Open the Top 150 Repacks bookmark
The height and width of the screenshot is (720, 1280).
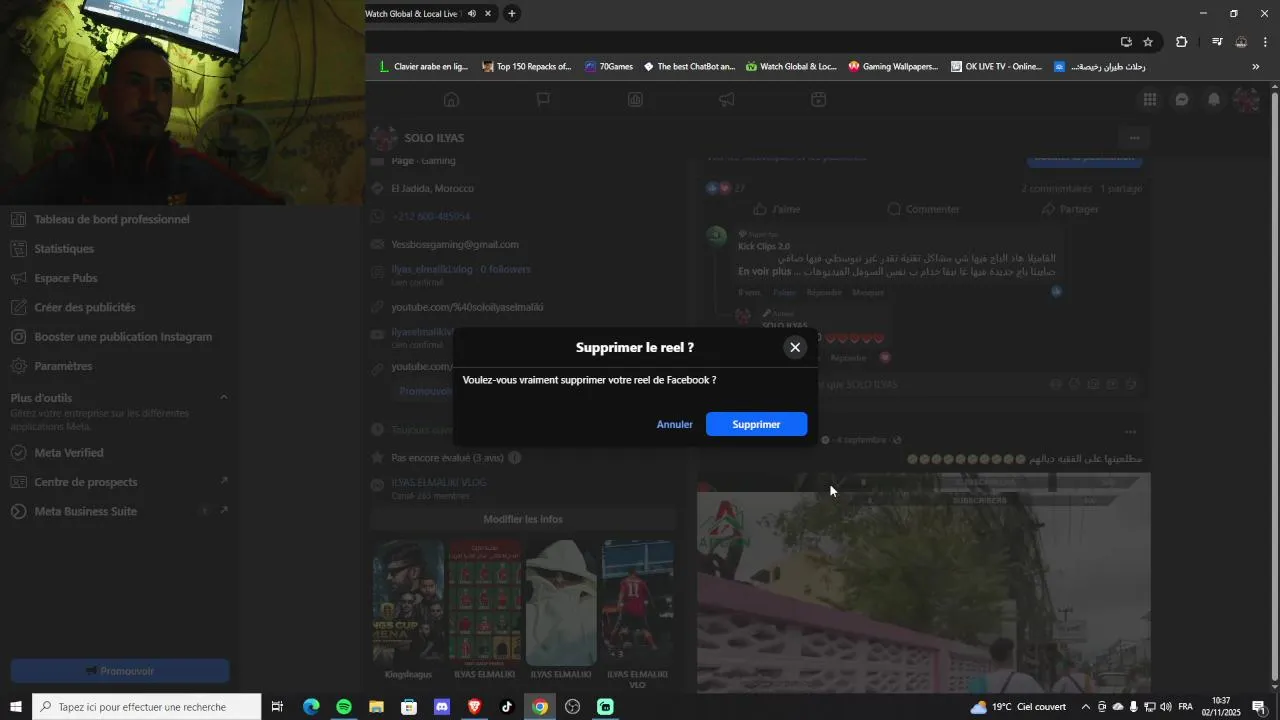526,67
